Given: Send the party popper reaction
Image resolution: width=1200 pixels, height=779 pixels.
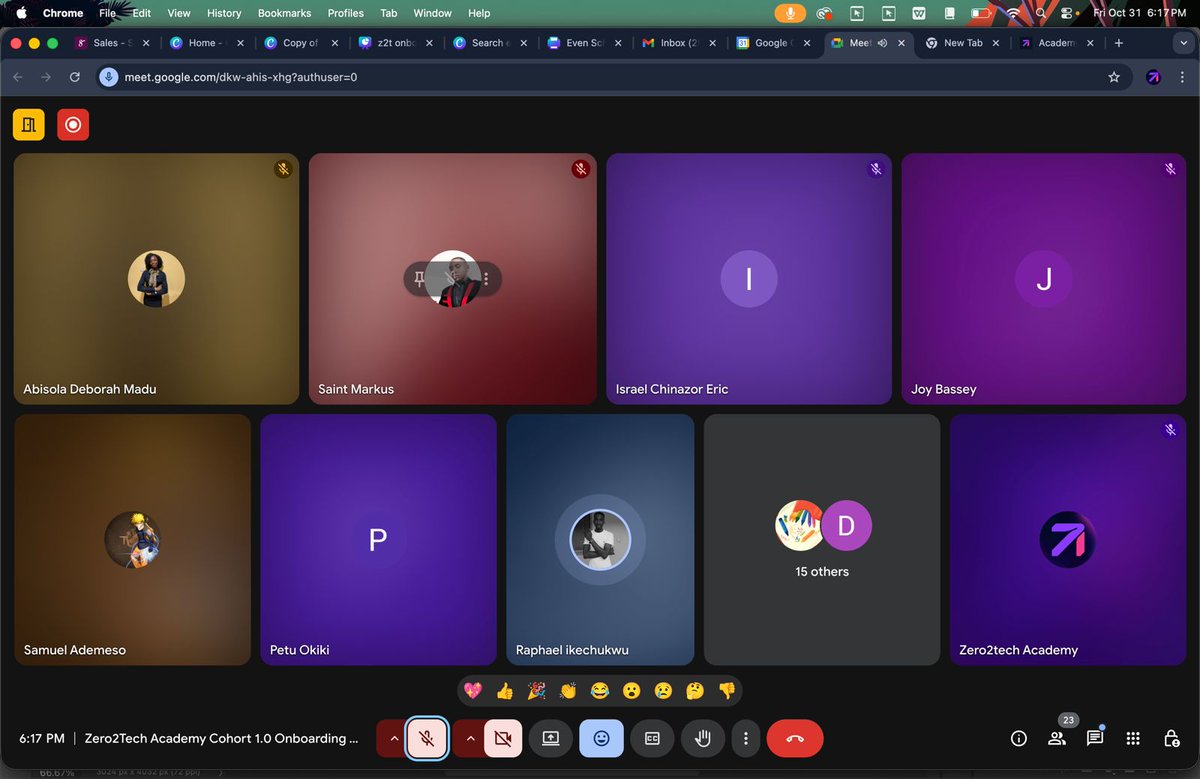Looking at the screenshot, I should click(537, 691).
